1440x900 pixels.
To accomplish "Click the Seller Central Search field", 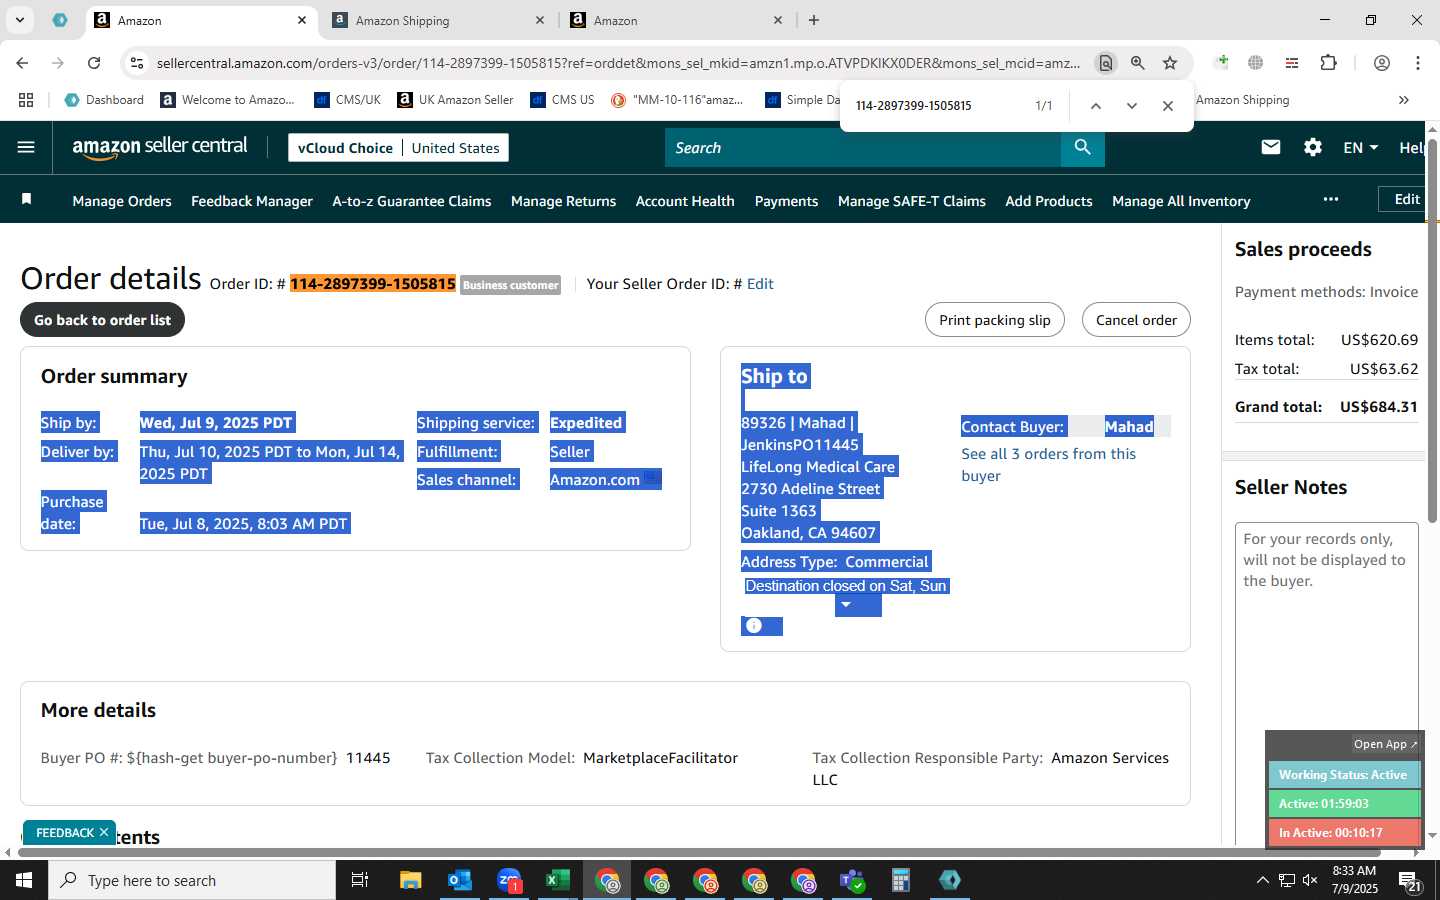I will click(862, 147).
